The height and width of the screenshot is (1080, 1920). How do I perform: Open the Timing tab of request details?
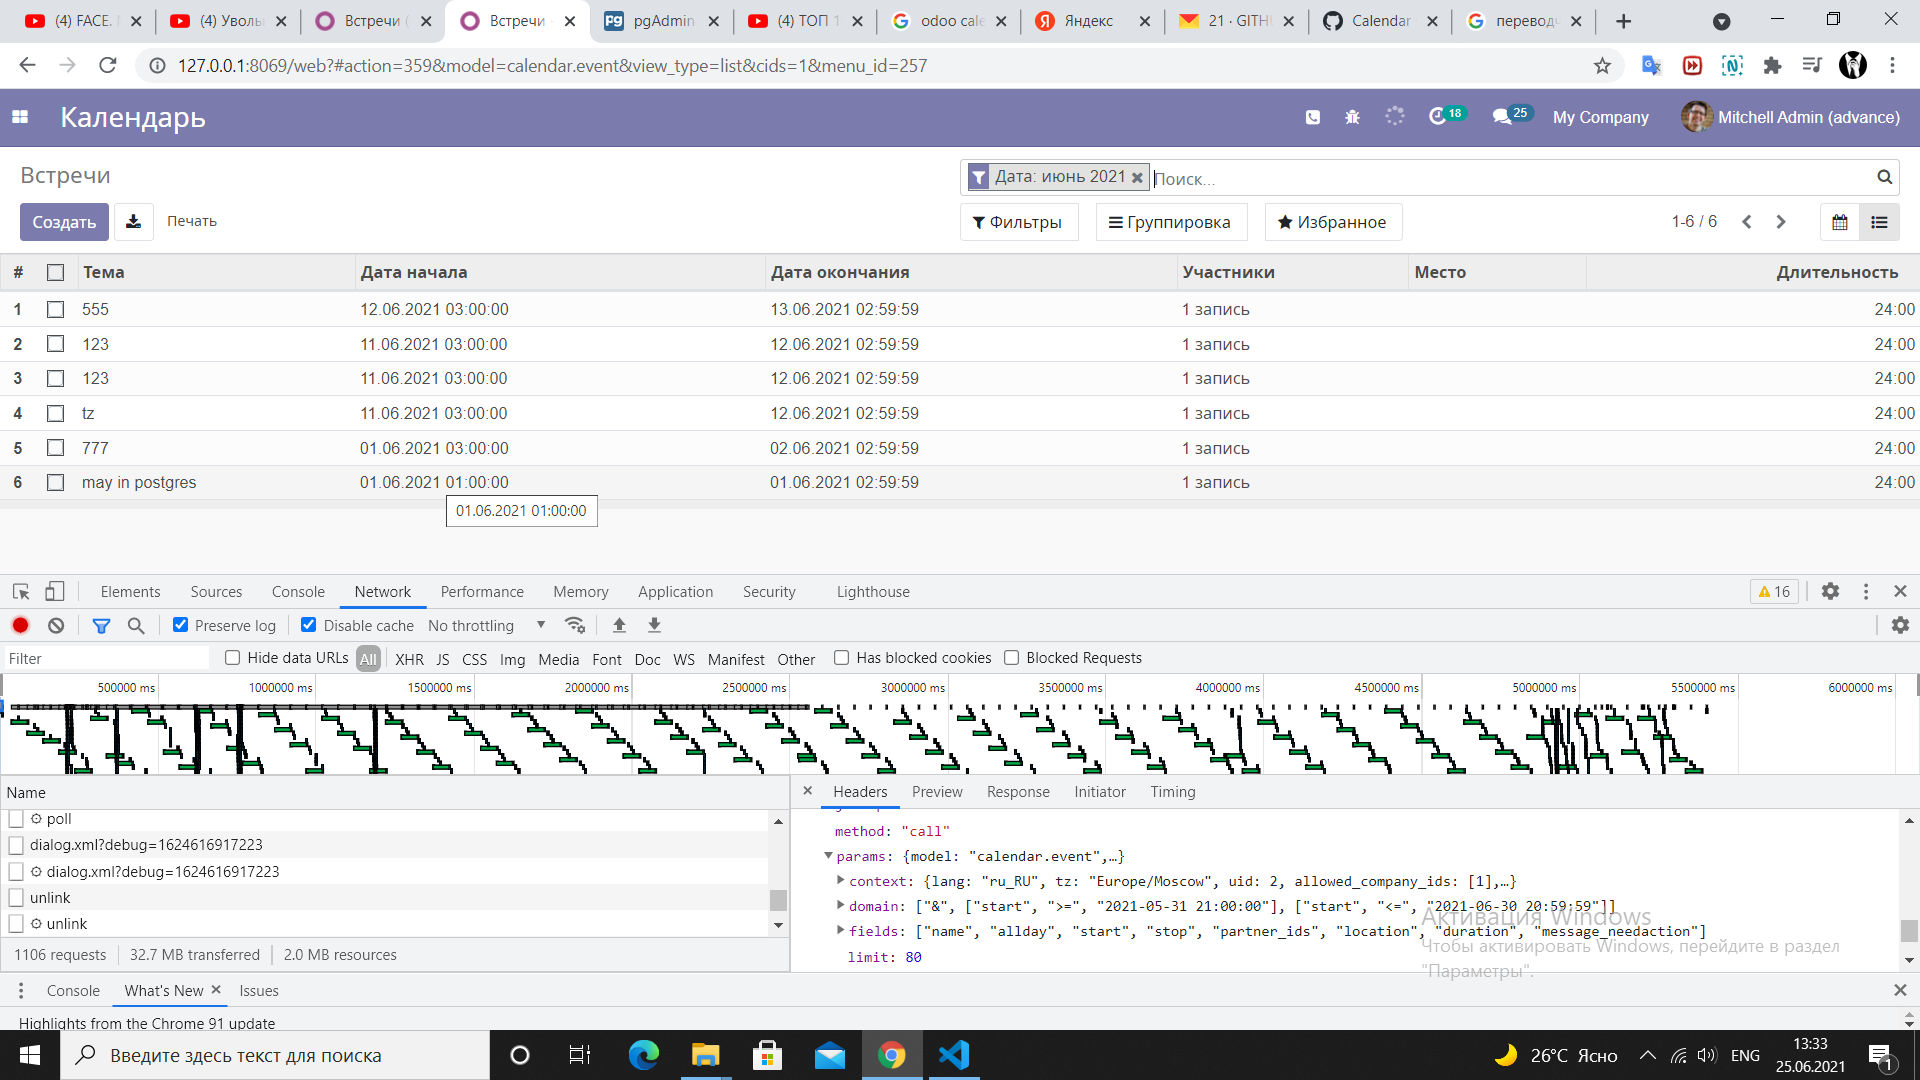click(x=1172, y=791)
